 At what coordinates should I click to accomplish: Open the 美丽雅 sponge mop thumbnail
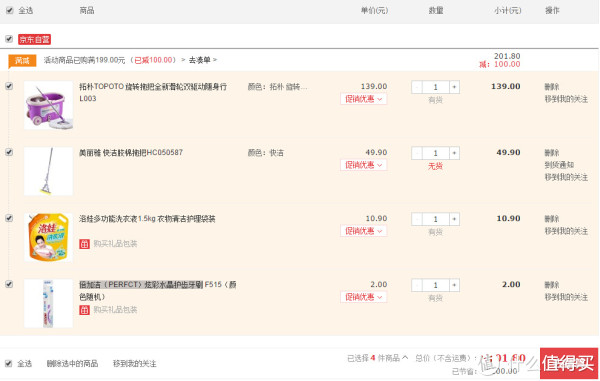coord(48,171)
